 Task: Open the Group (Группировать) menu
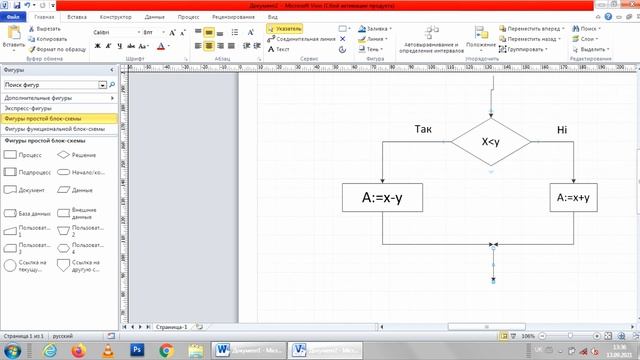pyautogui.click(x=523, y=49)
